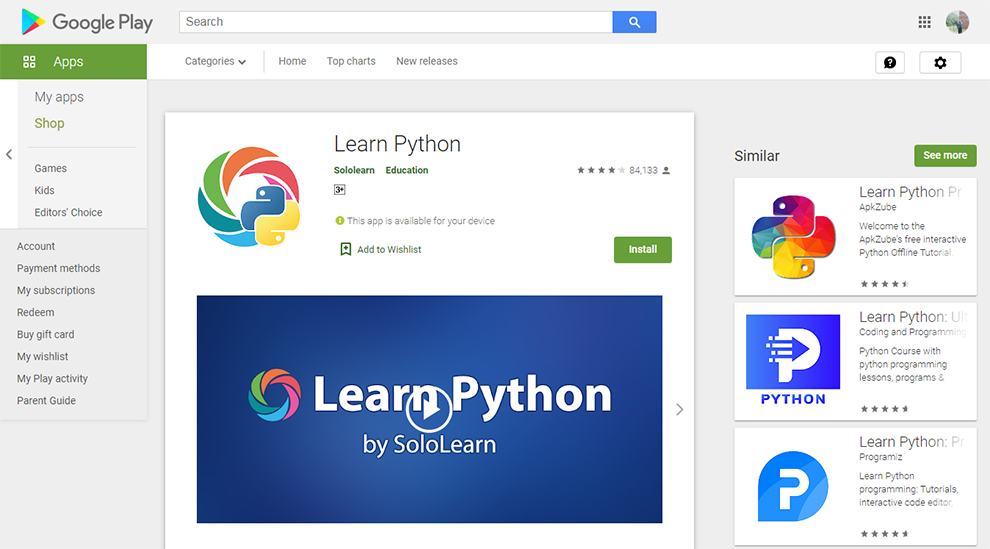Viewport: 990px width, 549px height.
Task: Click the blue search magnifier button
Action: (x=634, y=22)
